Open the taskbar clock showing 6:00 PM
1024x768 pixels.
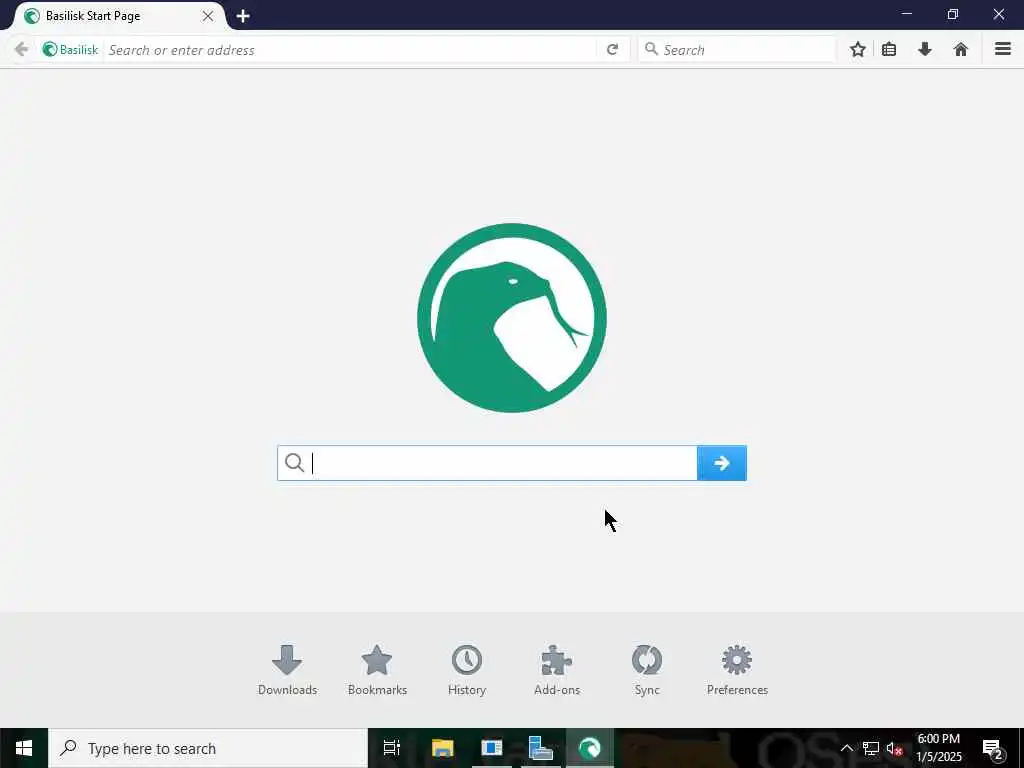click(939, 748)
